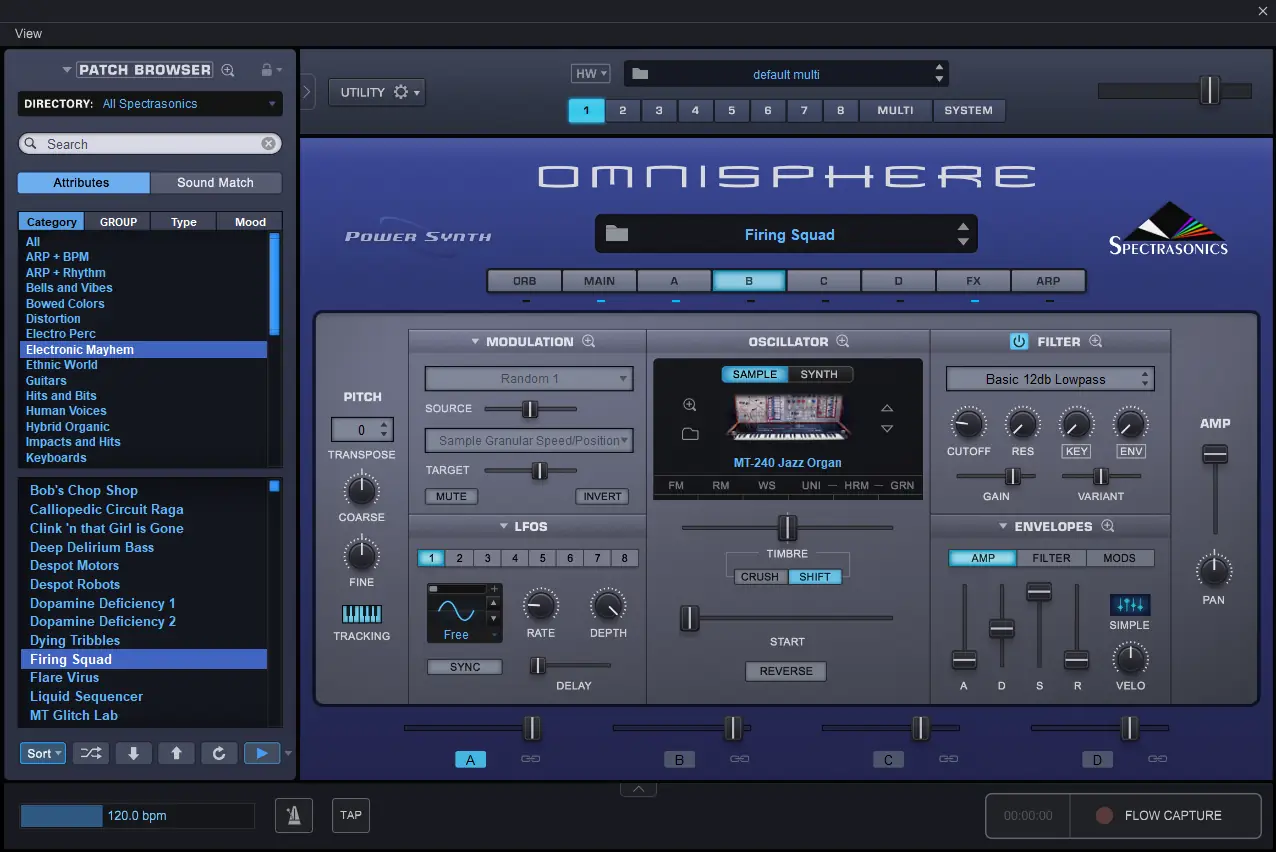
Task: Click the keyboard Tracking icon
Action: (x=362, y=614)
